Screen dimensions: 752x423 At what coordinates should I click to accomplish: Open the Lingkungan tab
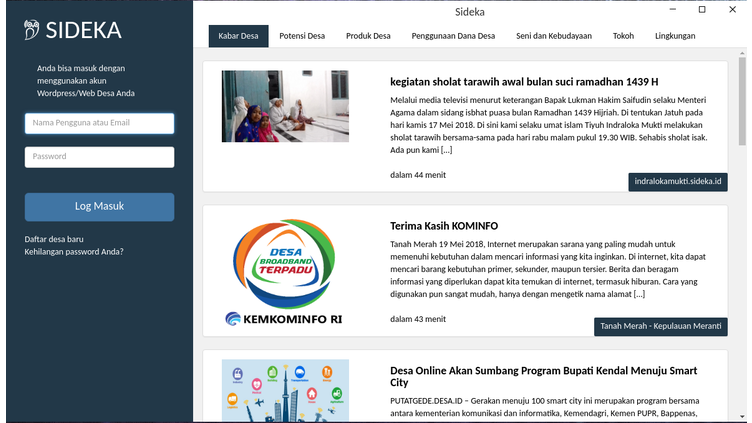tap(675, 36)
